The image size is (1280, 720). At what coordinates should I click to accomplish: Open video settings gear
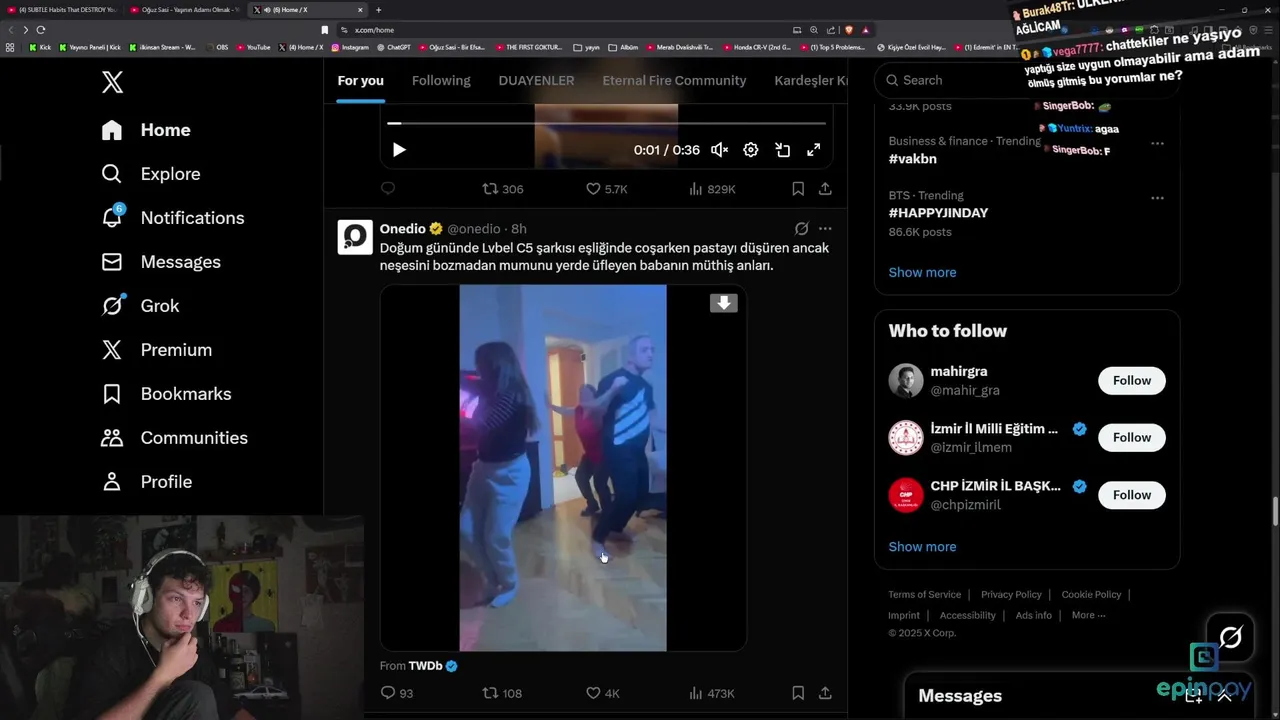point(751,150)
